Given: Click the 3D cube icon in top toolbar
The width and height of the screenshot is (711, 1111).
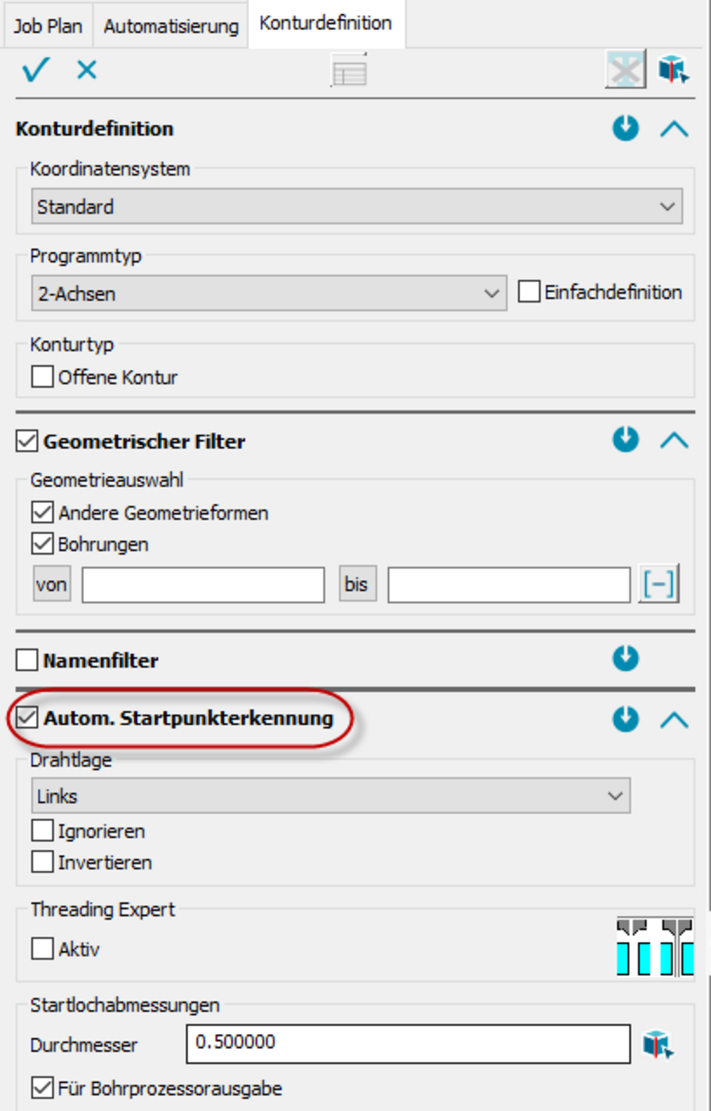Looking at the screenshot, I should point(673,70).
